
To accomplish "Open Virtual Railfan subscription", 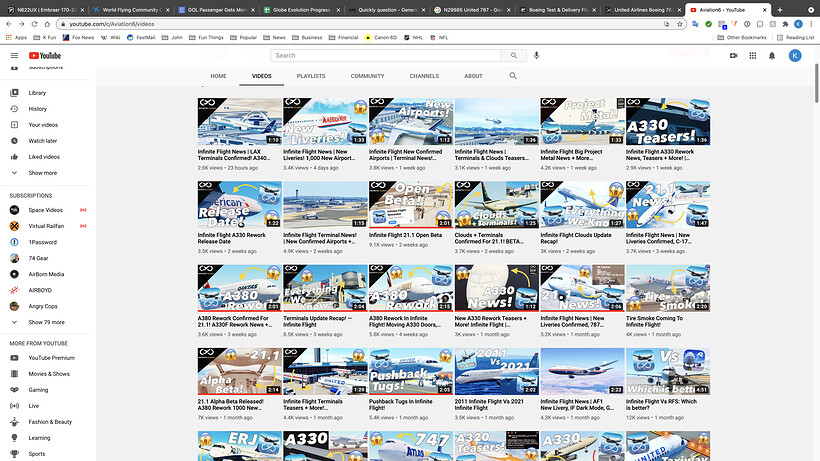I will (45, 226).
